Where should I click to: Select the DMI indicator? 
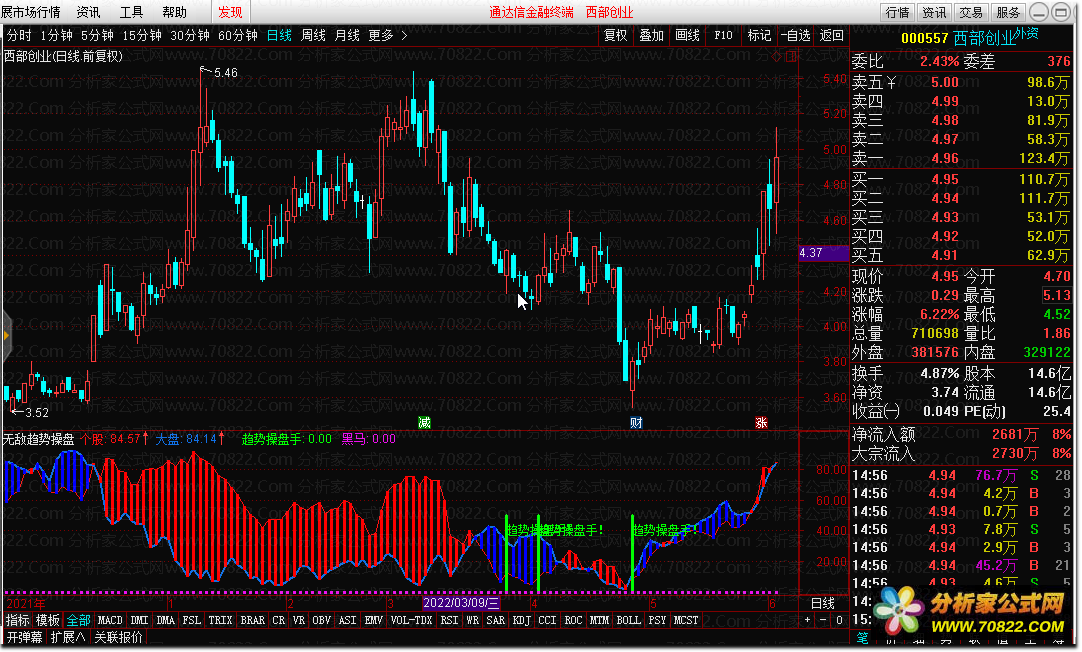coord(140,620)
